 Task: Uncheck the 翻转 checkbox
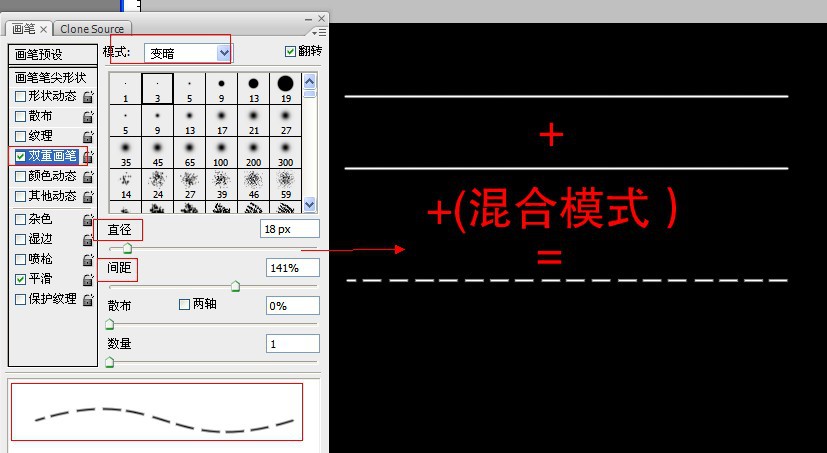pyautogui.click(x=290, y=51)
